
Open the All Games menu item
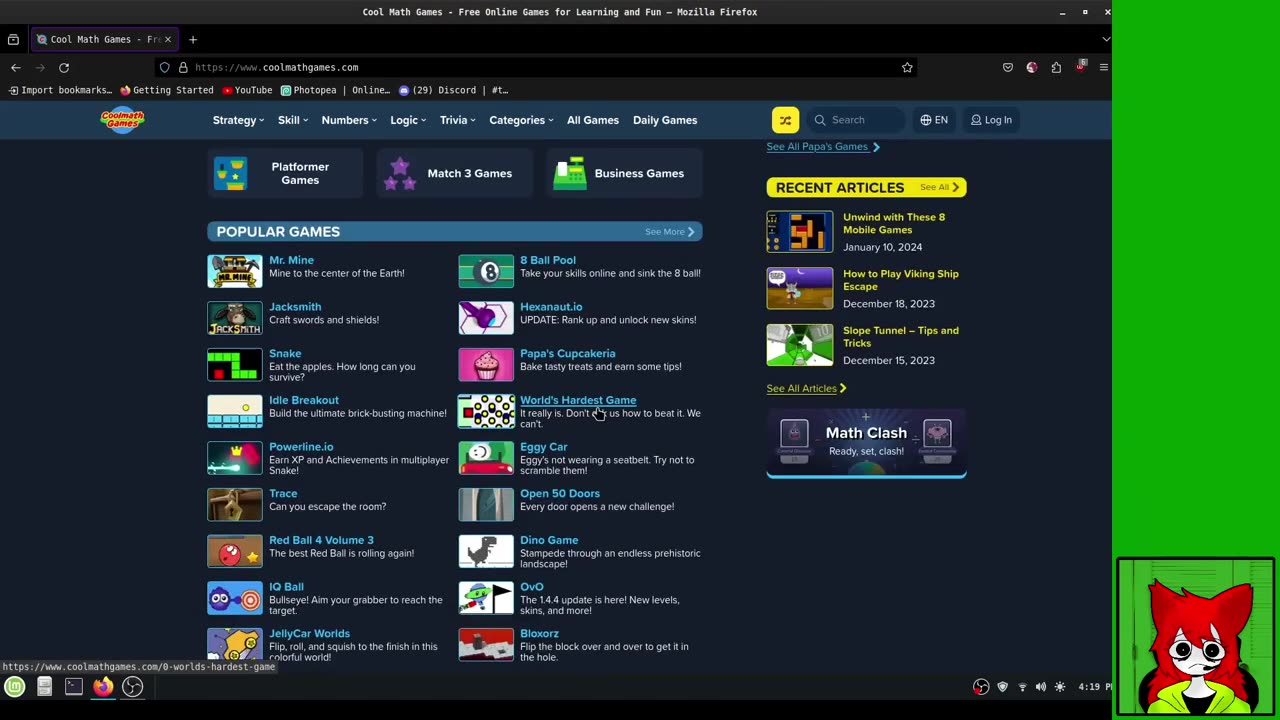click(593, 120)
